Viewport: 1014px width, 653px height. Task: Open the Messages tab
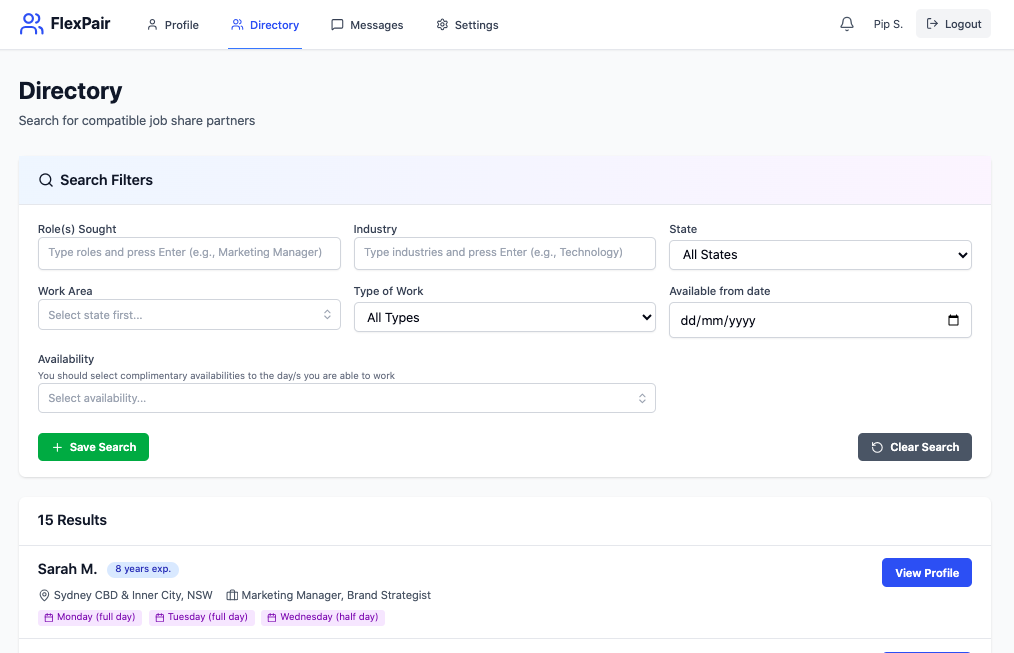pyautogui.click(x=367, y=25)
